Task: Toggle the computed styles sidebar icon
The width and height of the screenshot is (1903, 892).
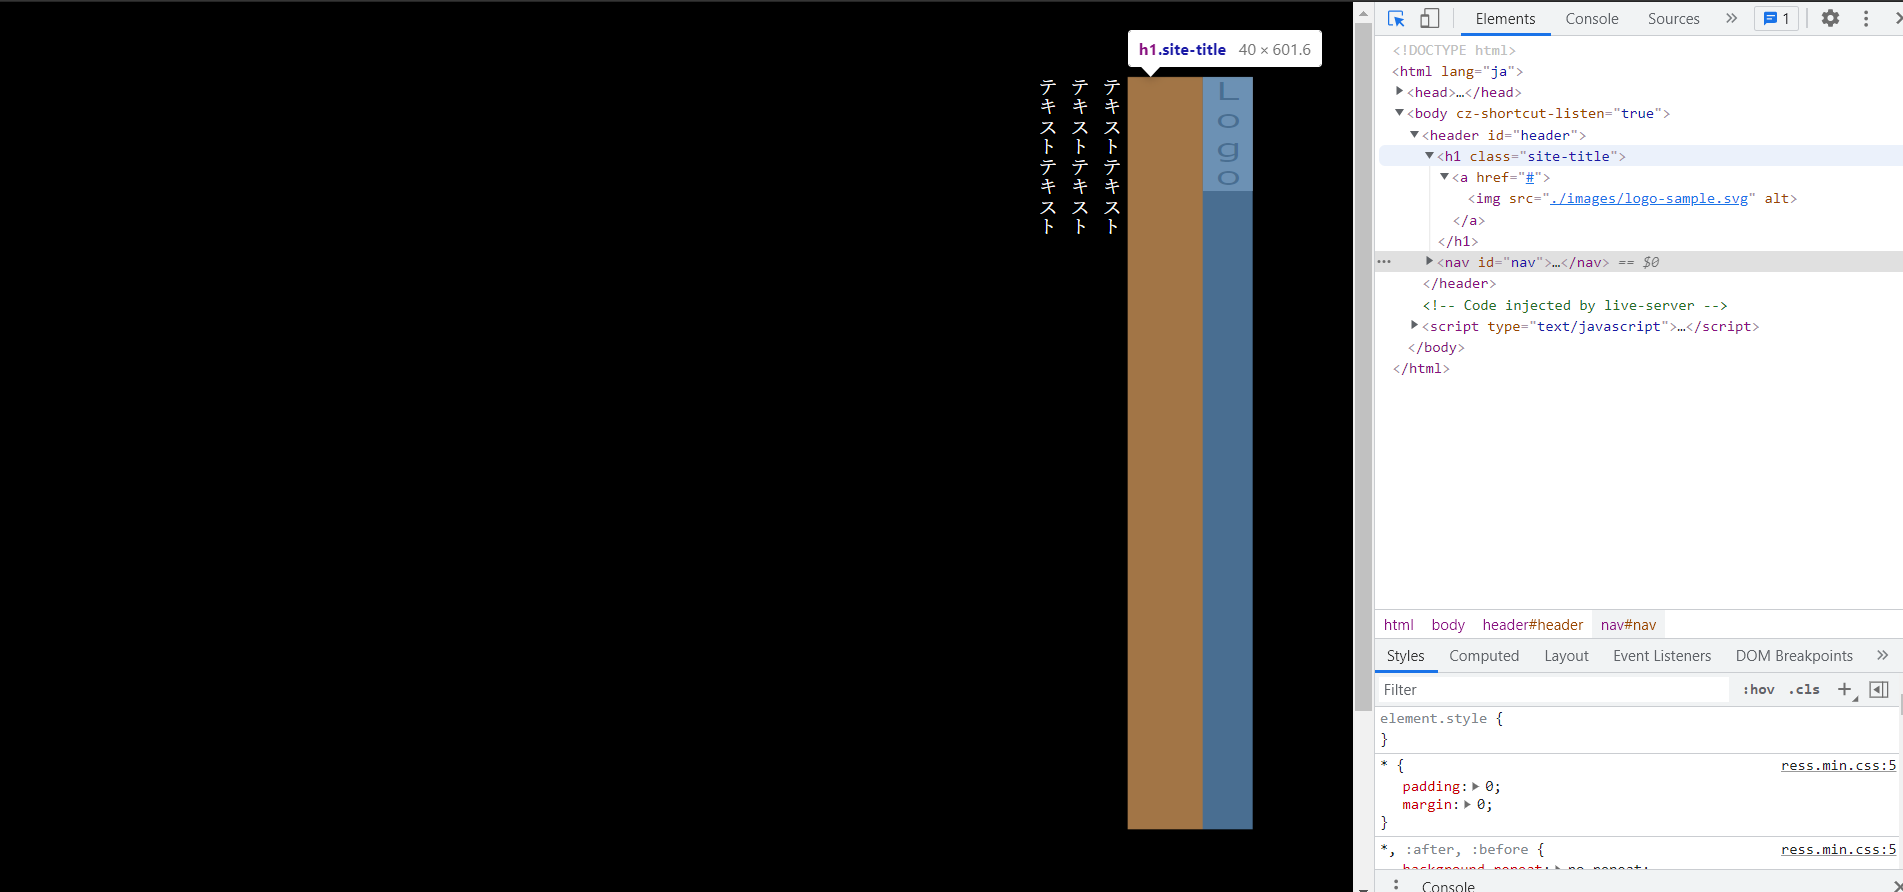Action: [1879, 689]
